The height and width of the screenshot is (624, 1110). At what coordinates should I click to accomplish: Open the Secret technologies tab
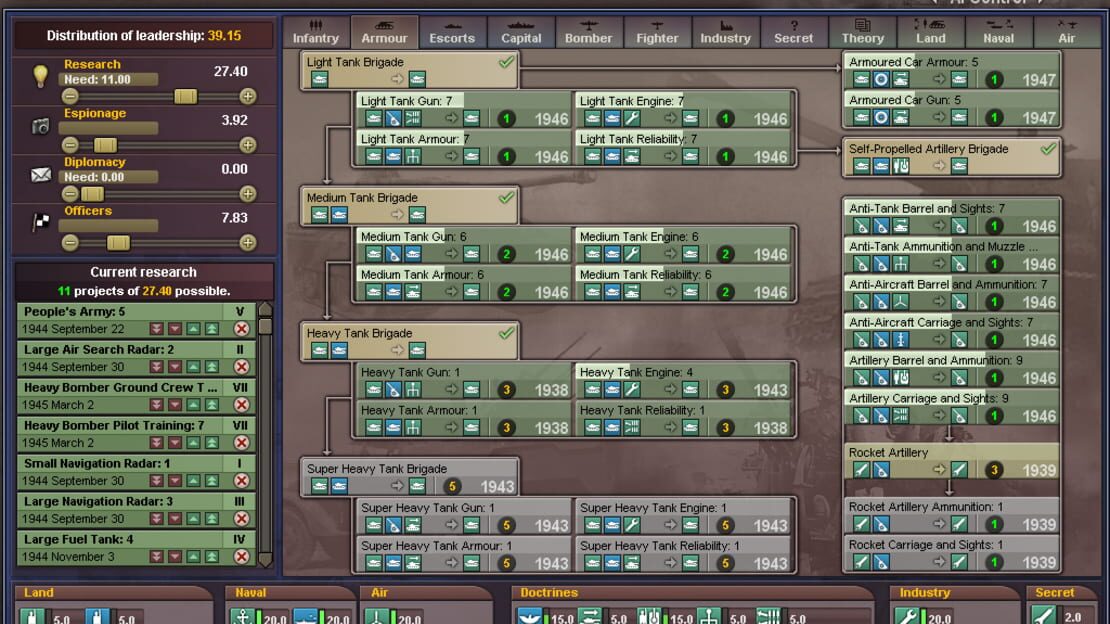(x=794, y=33)
